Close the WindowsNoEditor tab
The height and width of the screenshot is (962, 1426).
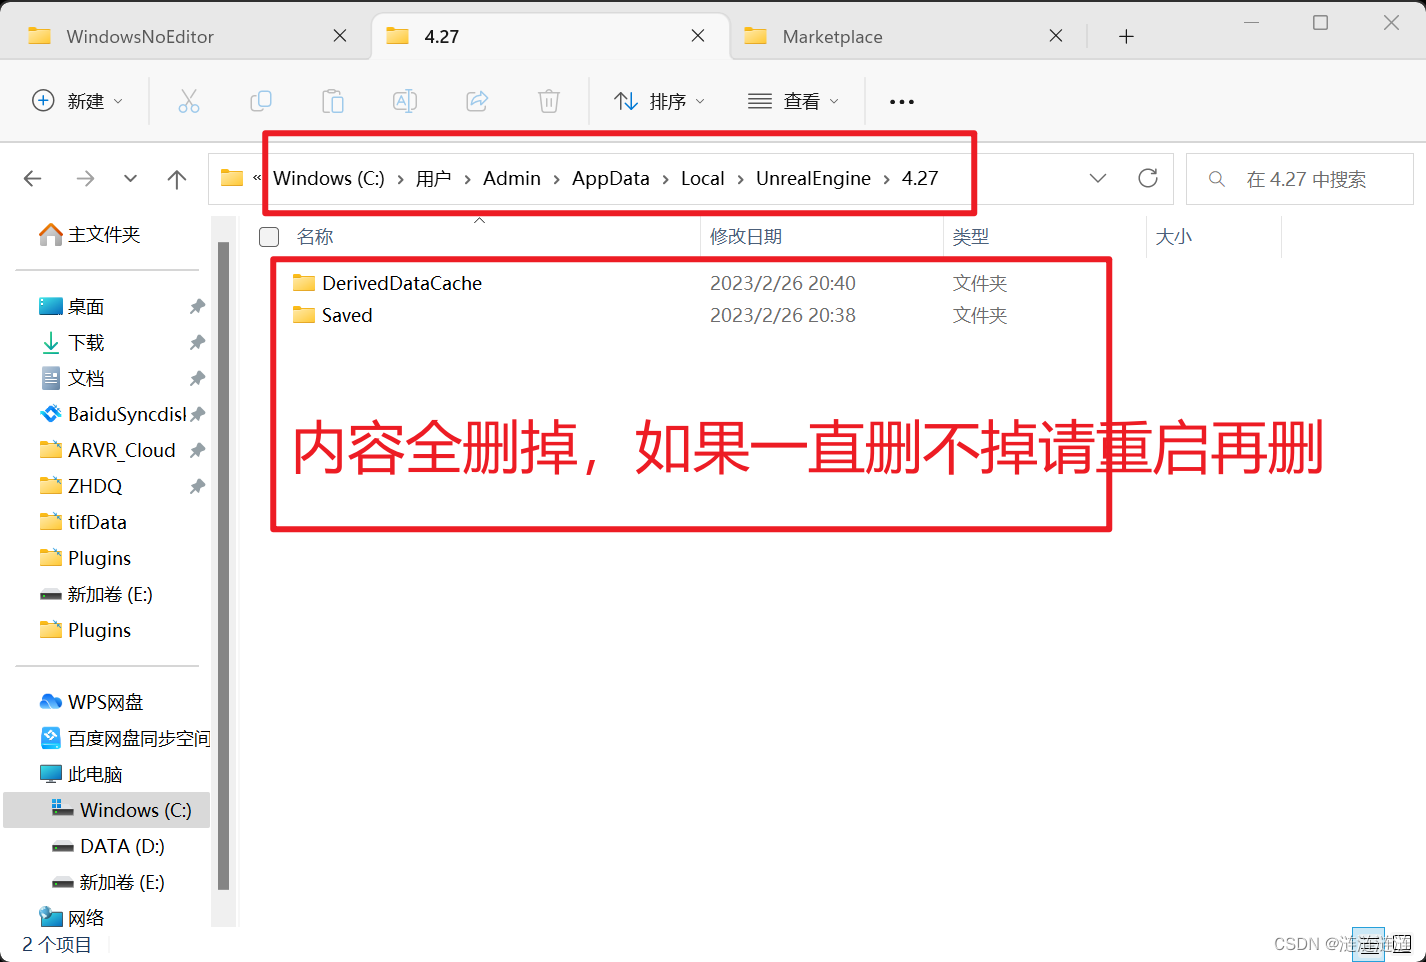point(340,36)
